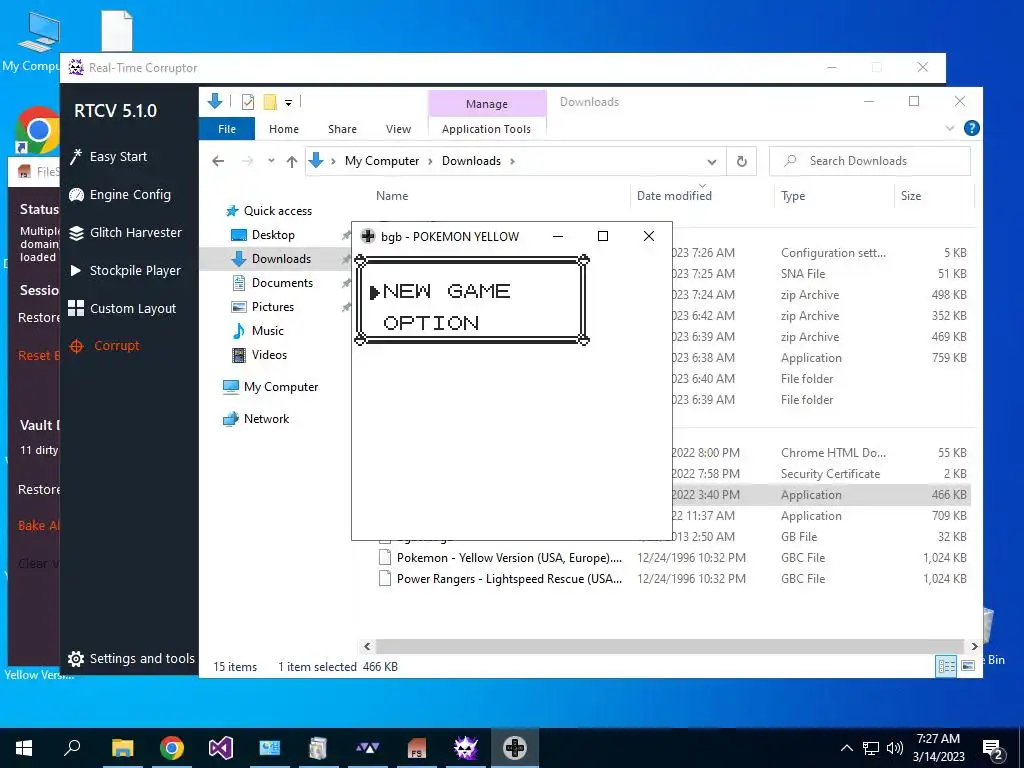Viewport: 1024px width, 768px height.
Task: Open Stockpile Player in RTCV
Action: click(125, 270)
